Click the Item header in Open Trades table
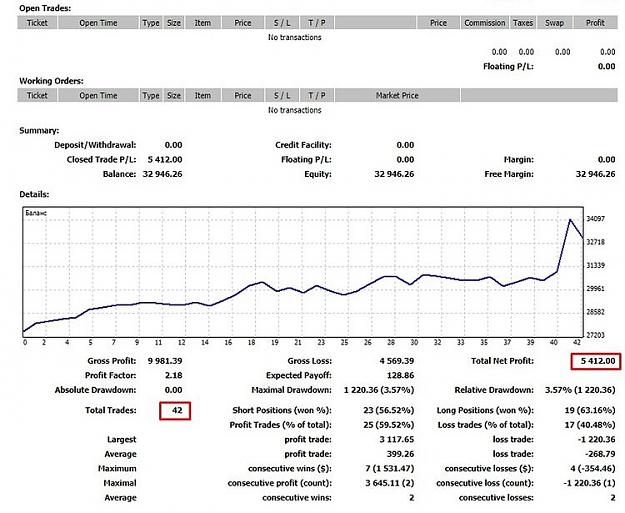Viewport: 625px width, 513px height. (202, 23)
